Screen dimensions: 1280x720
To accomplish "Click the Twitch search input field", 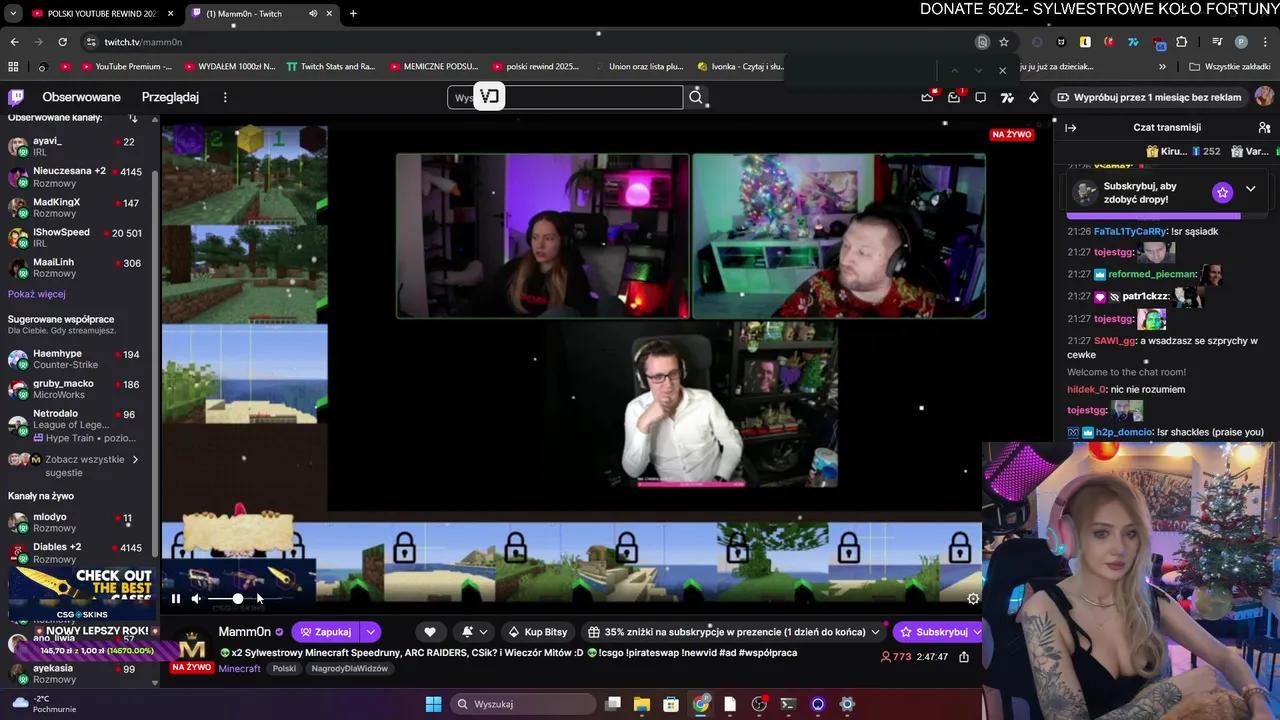I will tap(565, 97).
